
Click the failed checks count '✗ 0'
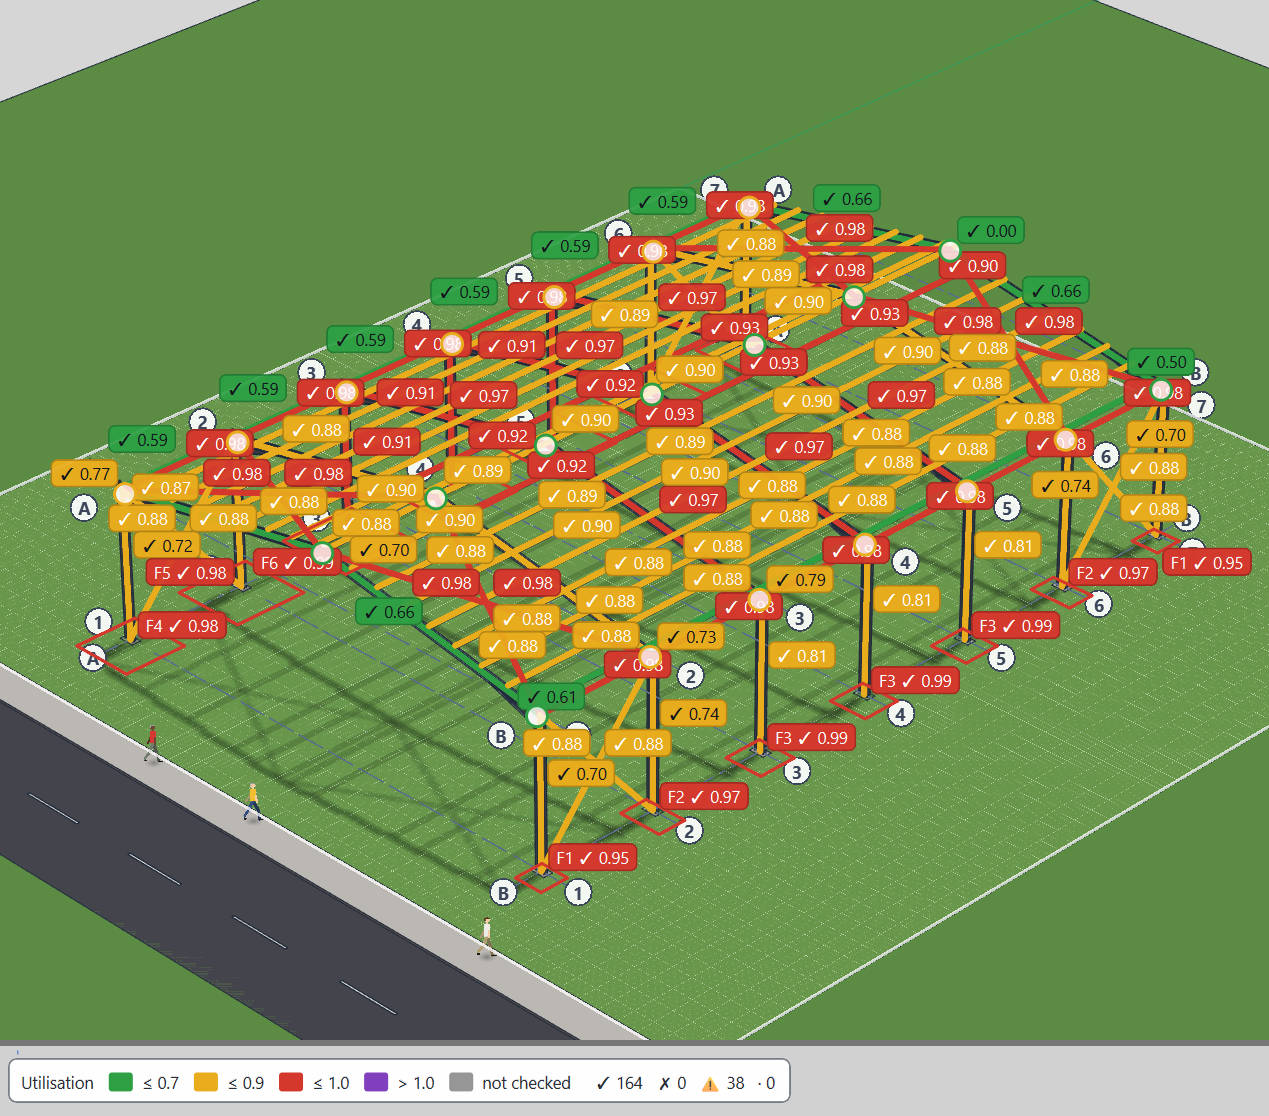[x=672, y=1083]
